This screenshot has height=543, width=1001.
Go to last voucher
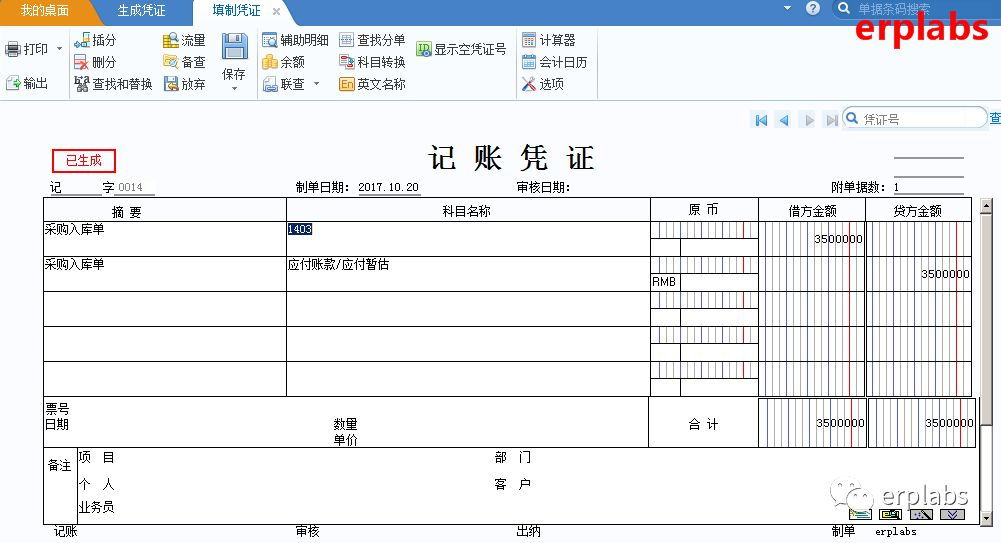point(831,120)
